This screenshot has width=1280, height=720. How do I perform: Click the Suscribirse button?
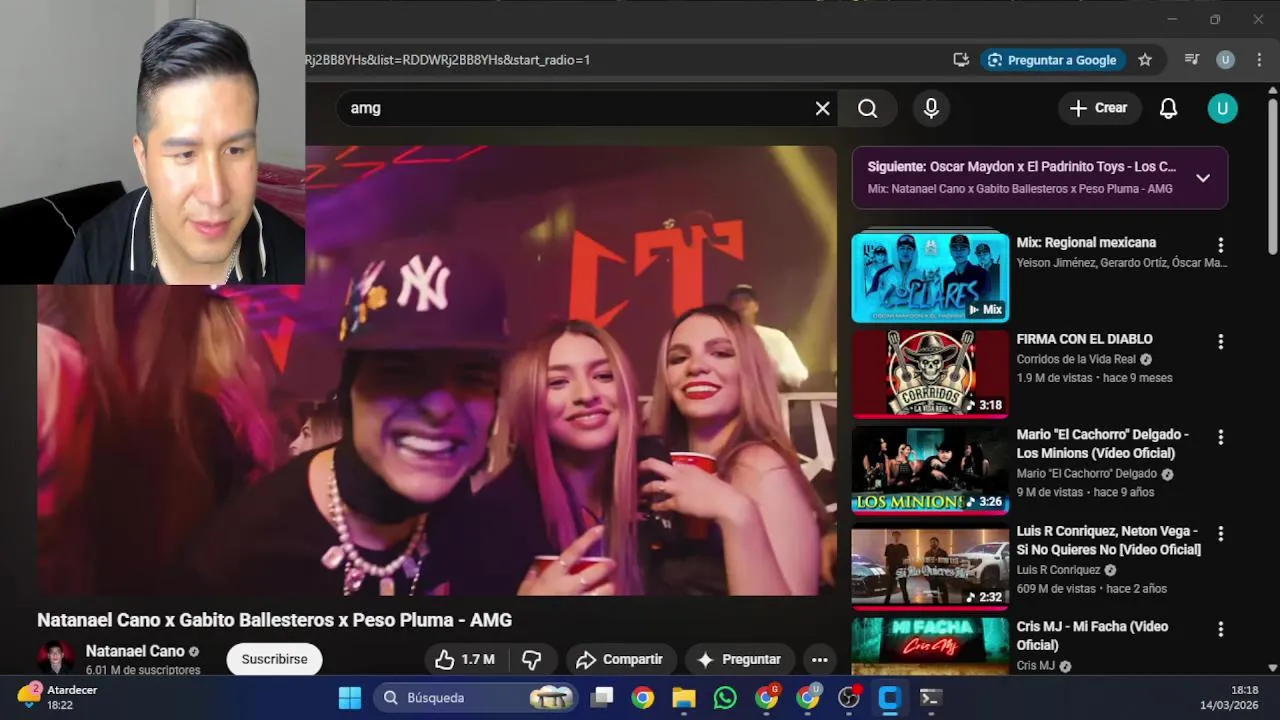click(274, 659)
